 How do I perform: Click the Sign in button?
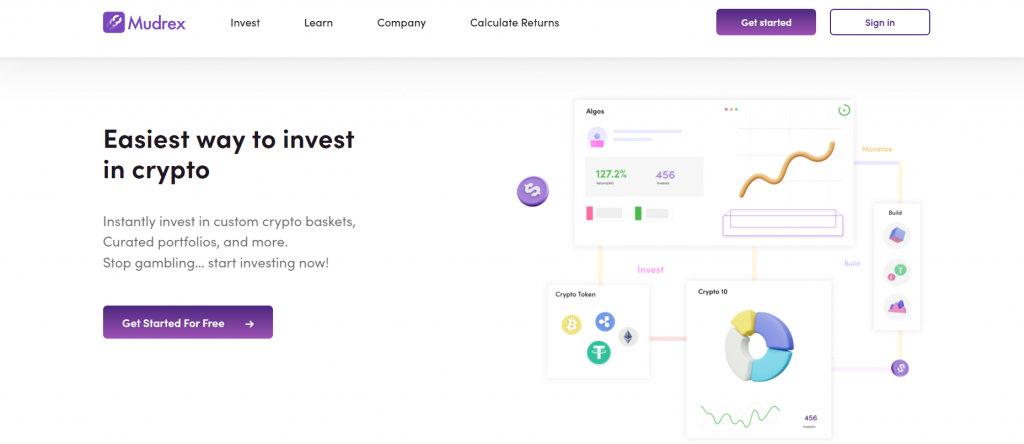tap(880, 22)
